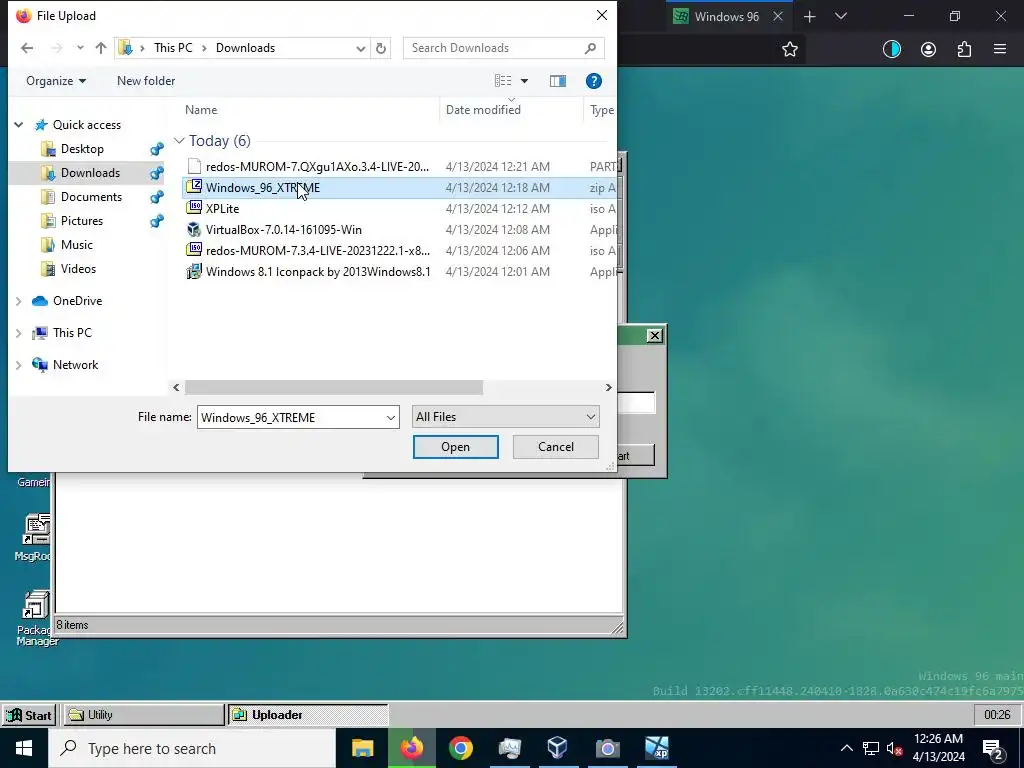
Task: Click the Open button
Action: [455, 447]
